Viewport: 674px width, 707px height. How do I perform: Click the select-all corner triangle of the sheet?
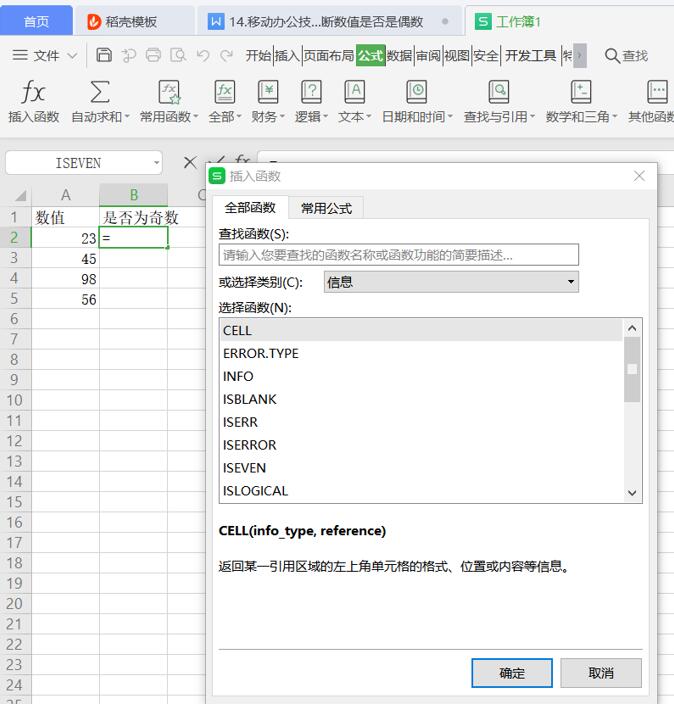(21, 196)
